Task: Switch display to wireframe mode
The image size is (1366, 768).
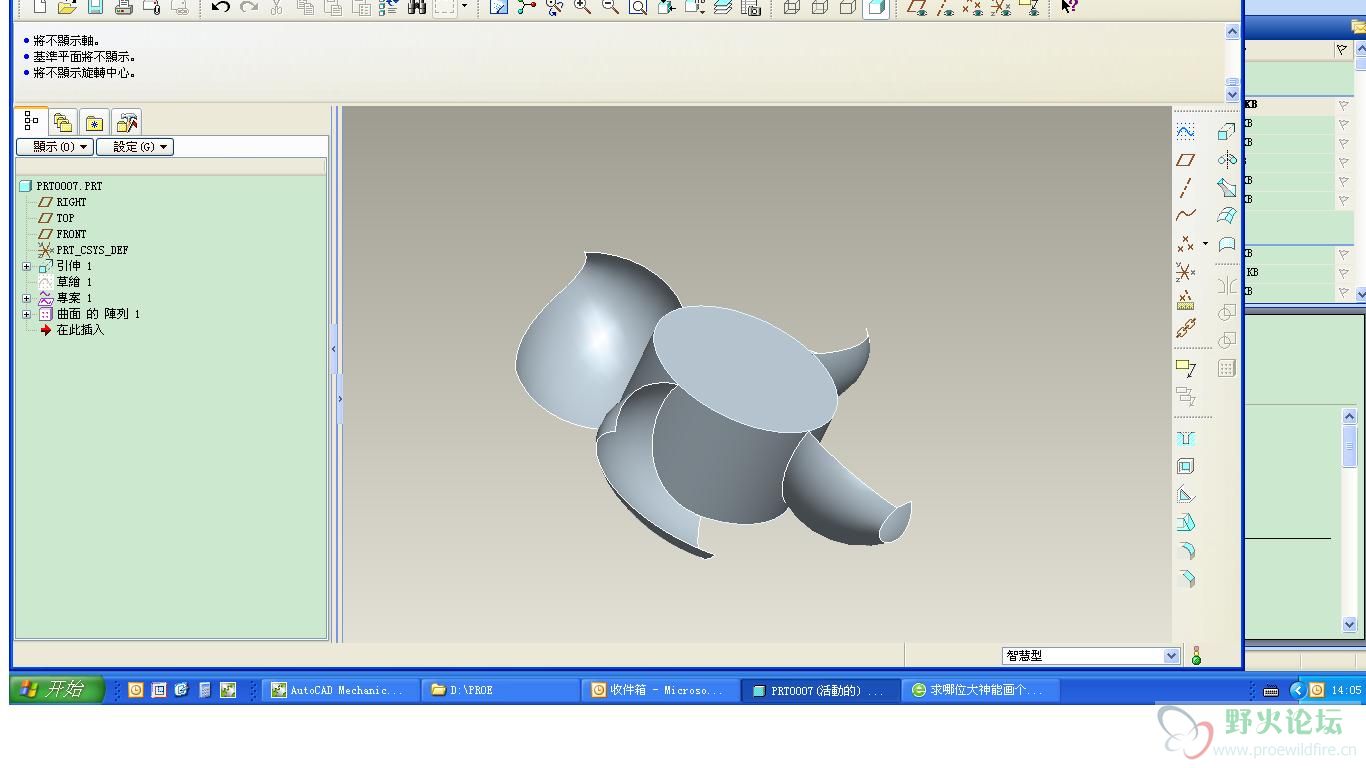Action: pyautogui.click(x=792, y=7)
